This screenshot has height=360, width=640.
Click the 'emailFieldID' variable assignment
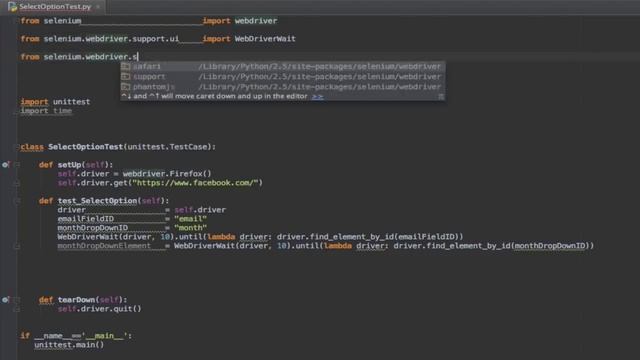pos(86,219)
